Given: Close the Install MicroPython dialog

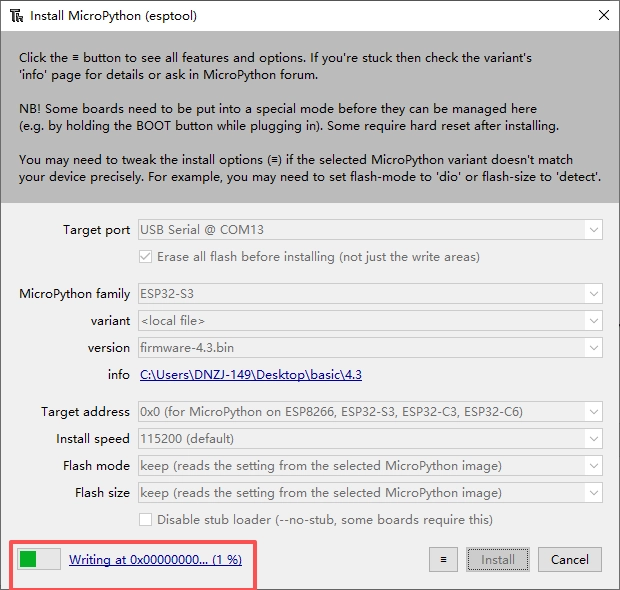Looking at the screenshot, I should 603,15.
